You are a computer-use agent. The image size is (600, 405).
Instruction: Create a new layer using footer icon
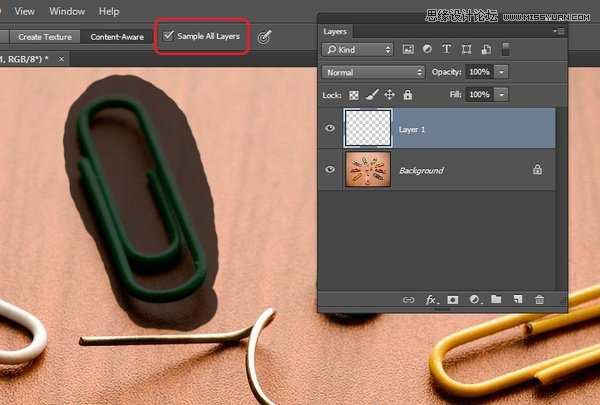click(518, 299)
